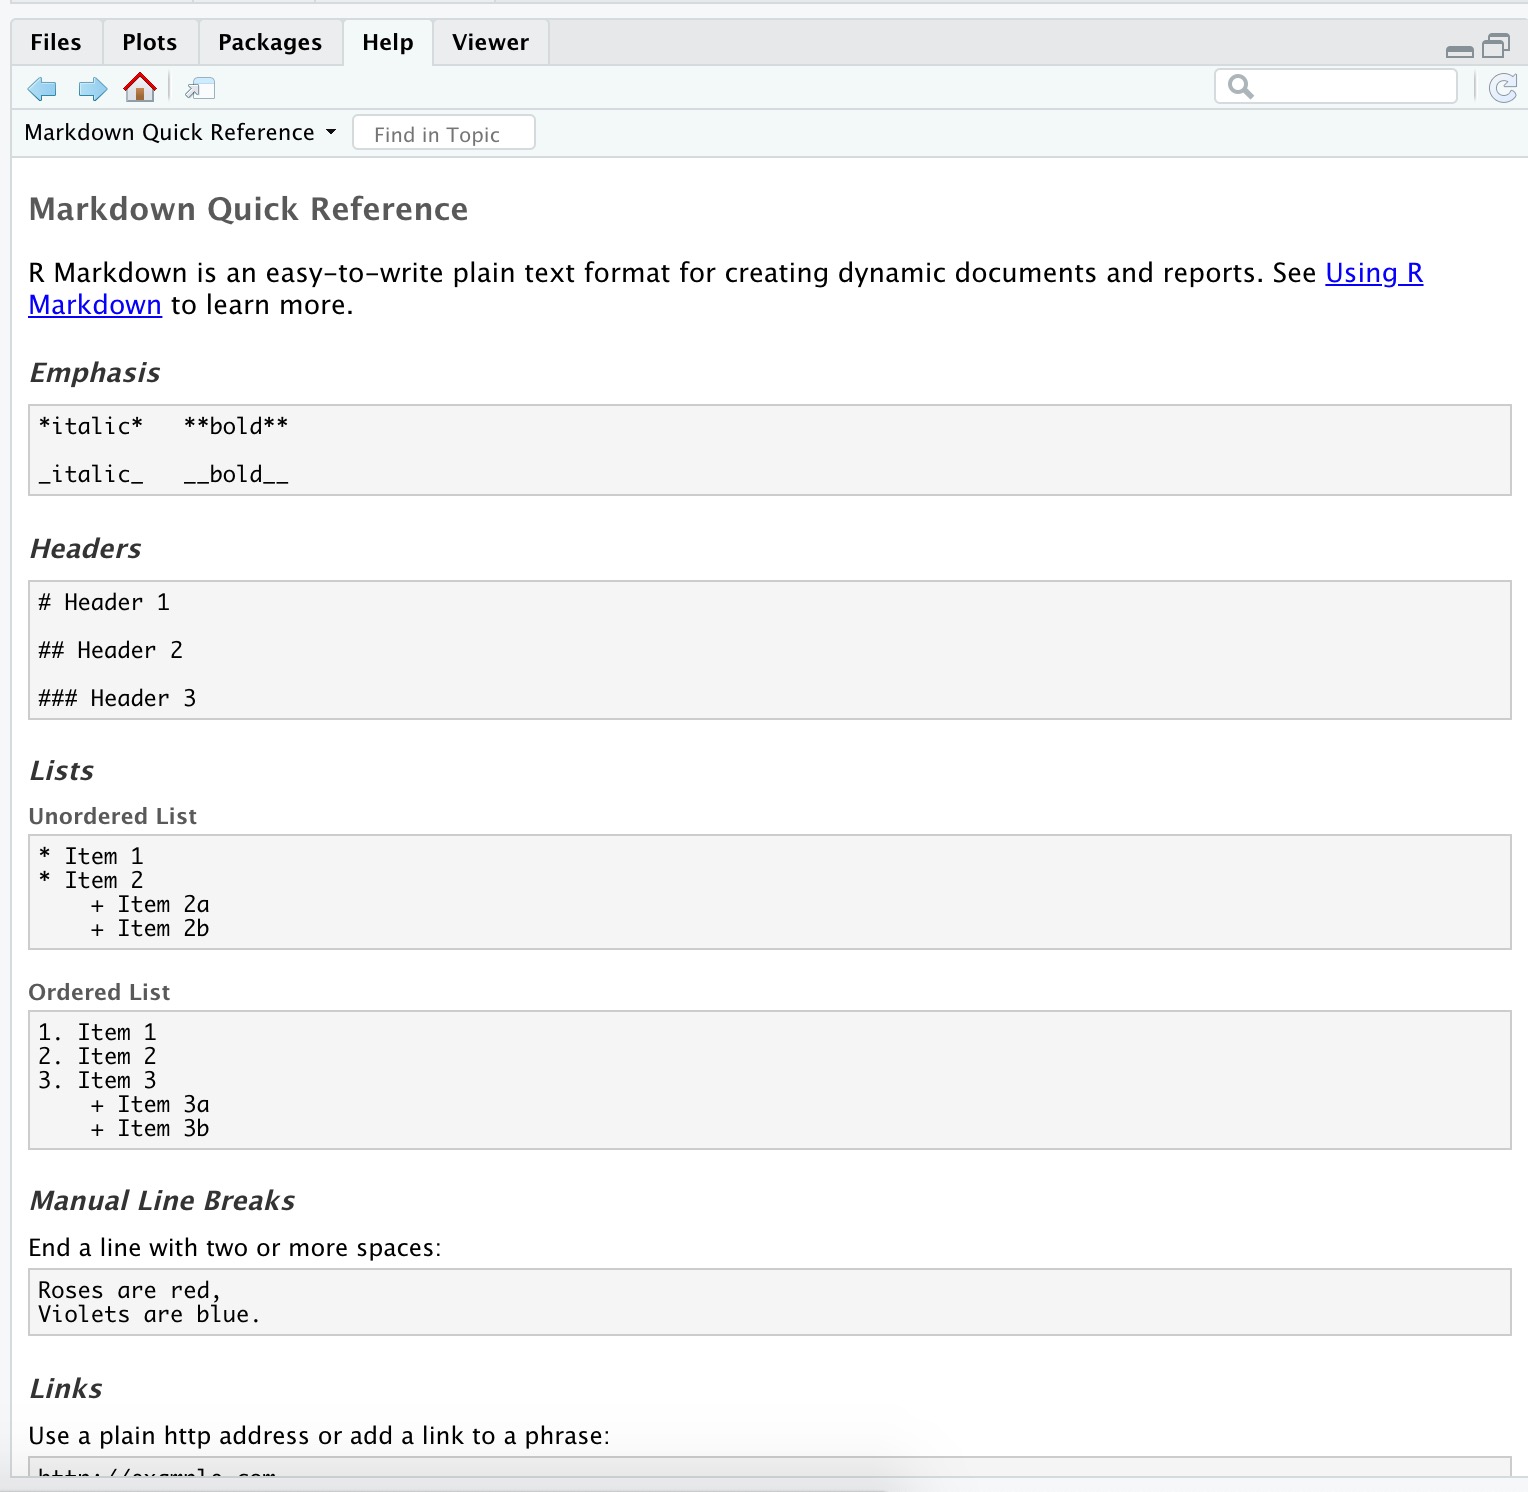Switch to the Files tab

pyautogui.click(x=56, y=43)
